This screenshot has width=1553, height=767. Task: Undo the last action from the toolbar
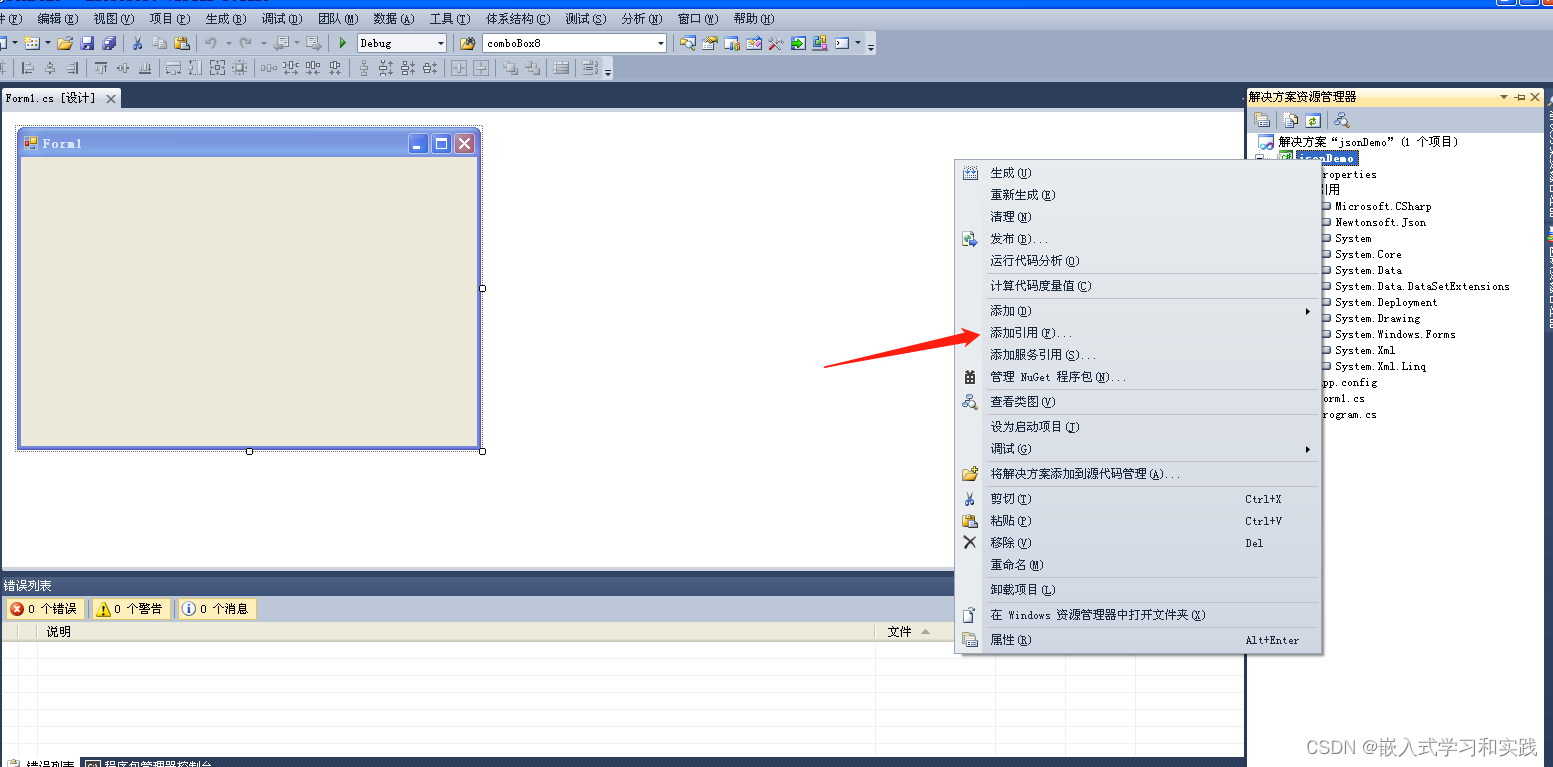[x=210, y=43]
